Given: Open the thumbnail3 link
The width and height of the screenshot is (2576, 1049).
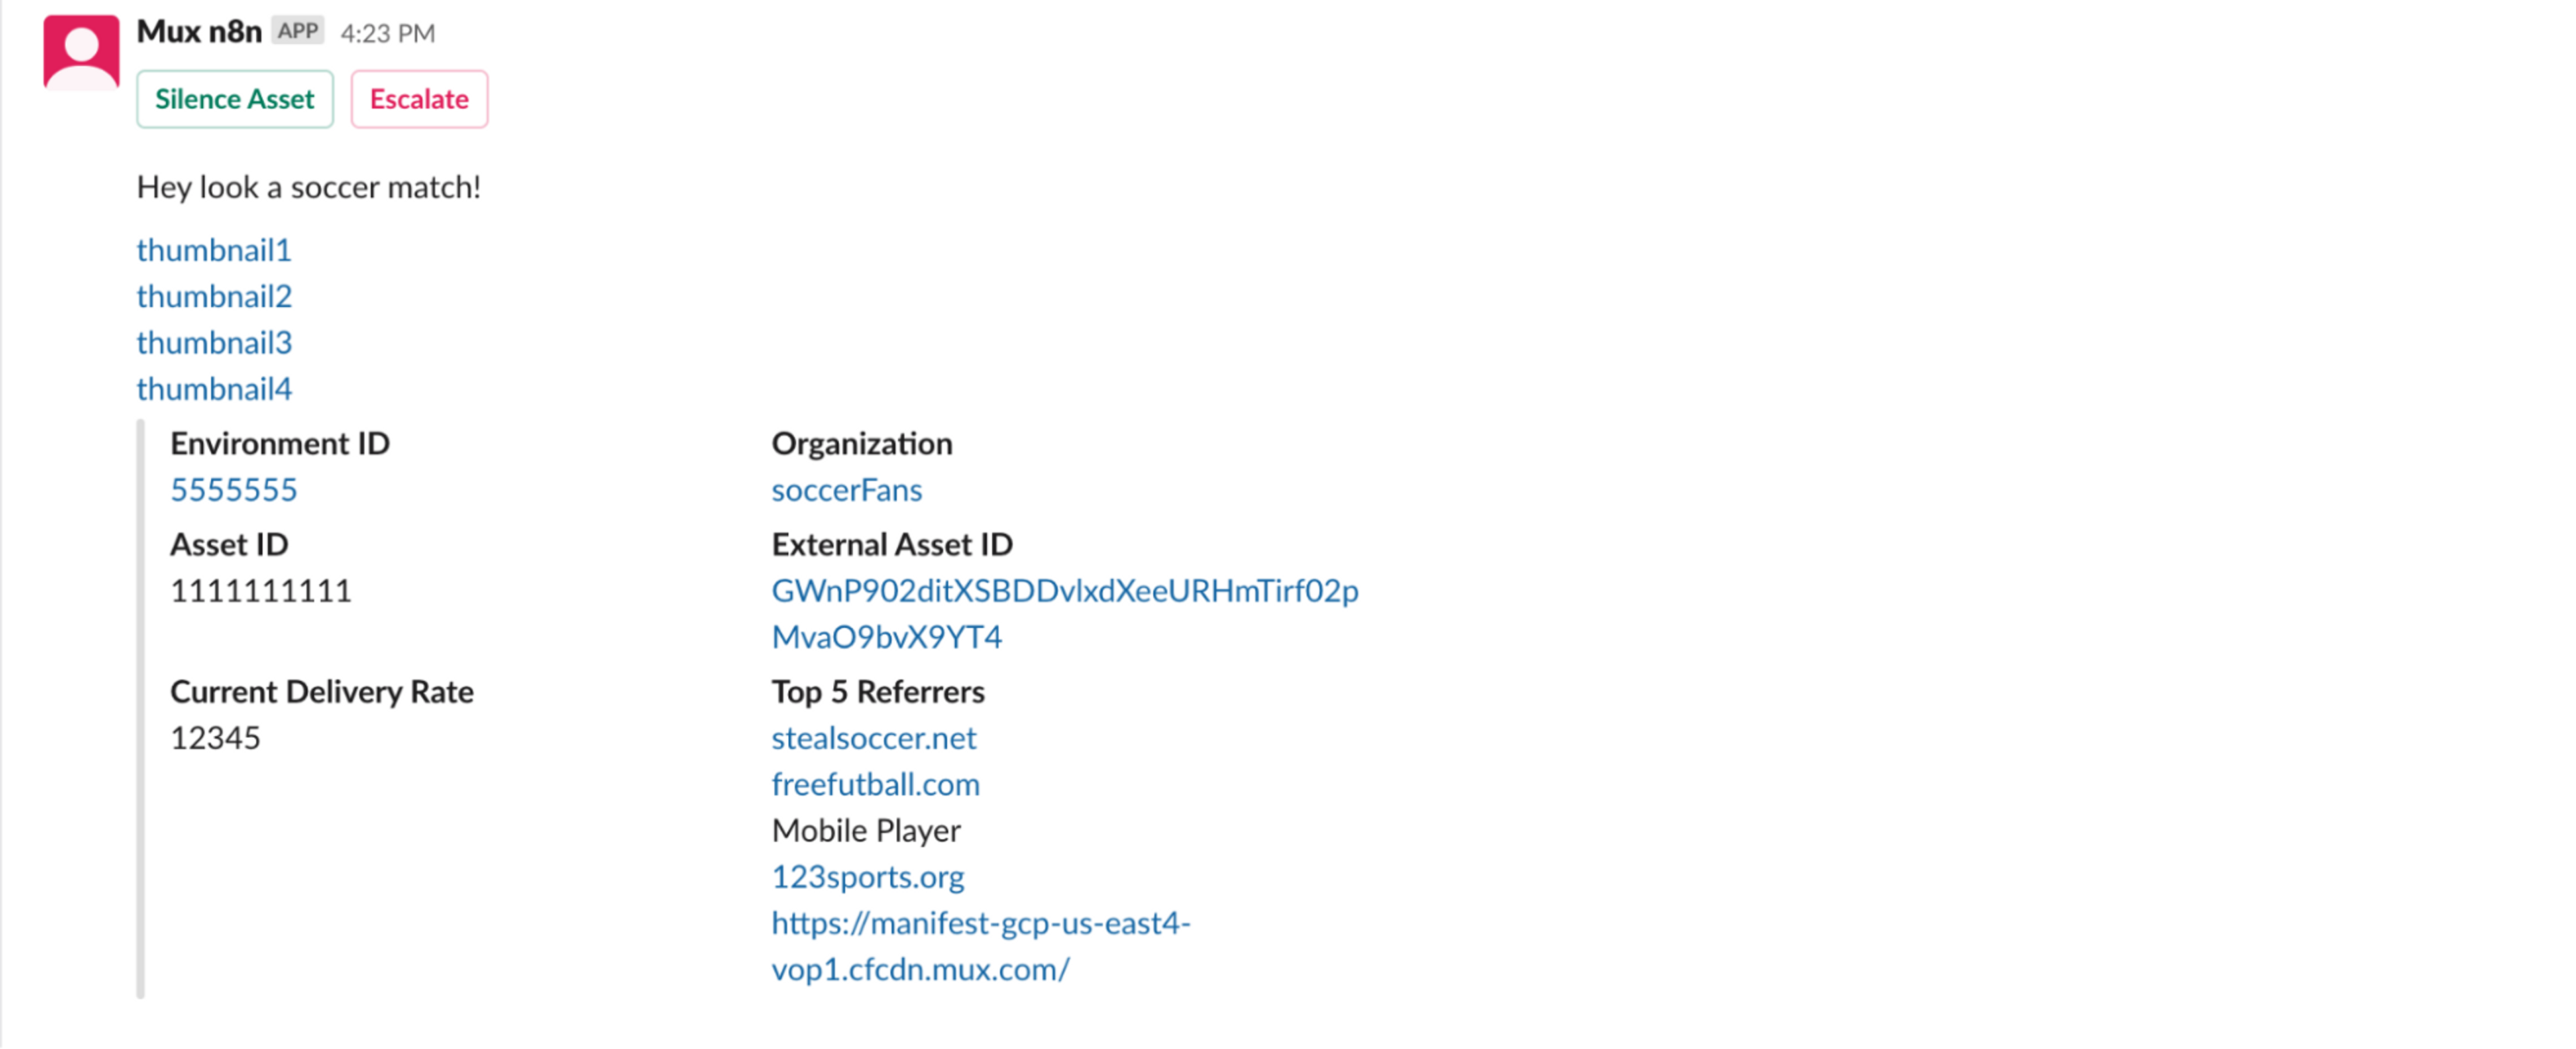Looking at the screenshot, I should 214,342.
